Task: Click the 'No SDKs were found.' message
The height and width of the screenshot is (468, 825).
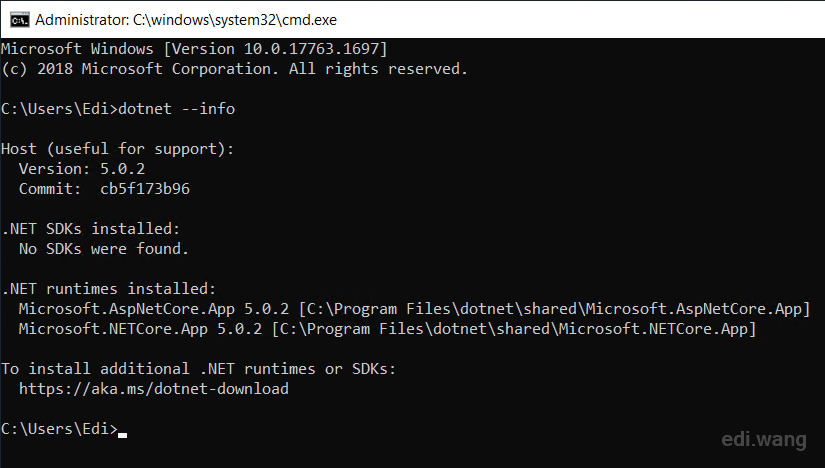Action: (x=103, y=249)
